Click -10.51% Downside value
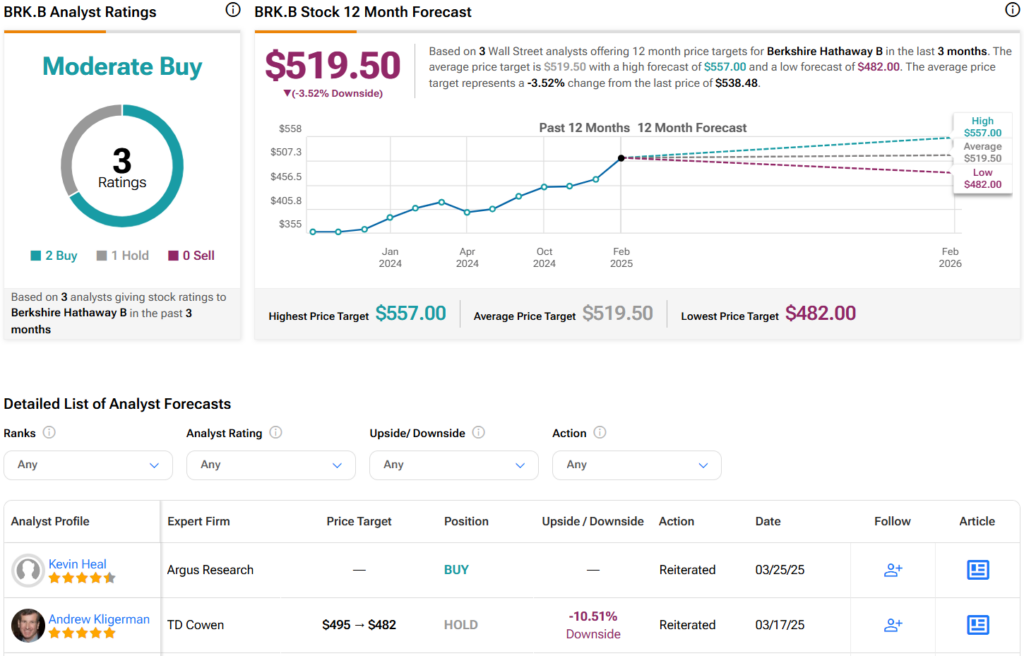The image size is (1024, 656). pos(593,625)
